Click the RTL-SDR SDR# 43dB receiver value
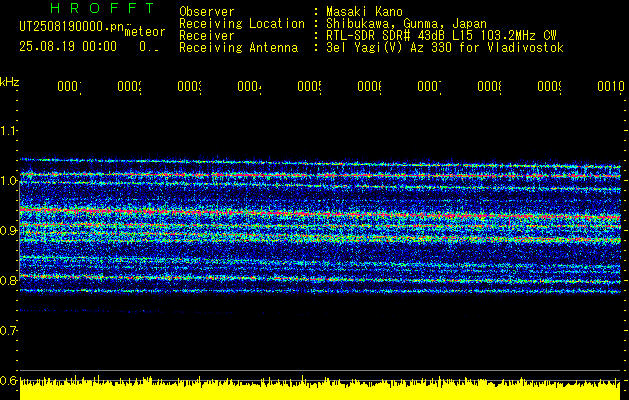Screen dimensions: 629x400 click(441, 36)
